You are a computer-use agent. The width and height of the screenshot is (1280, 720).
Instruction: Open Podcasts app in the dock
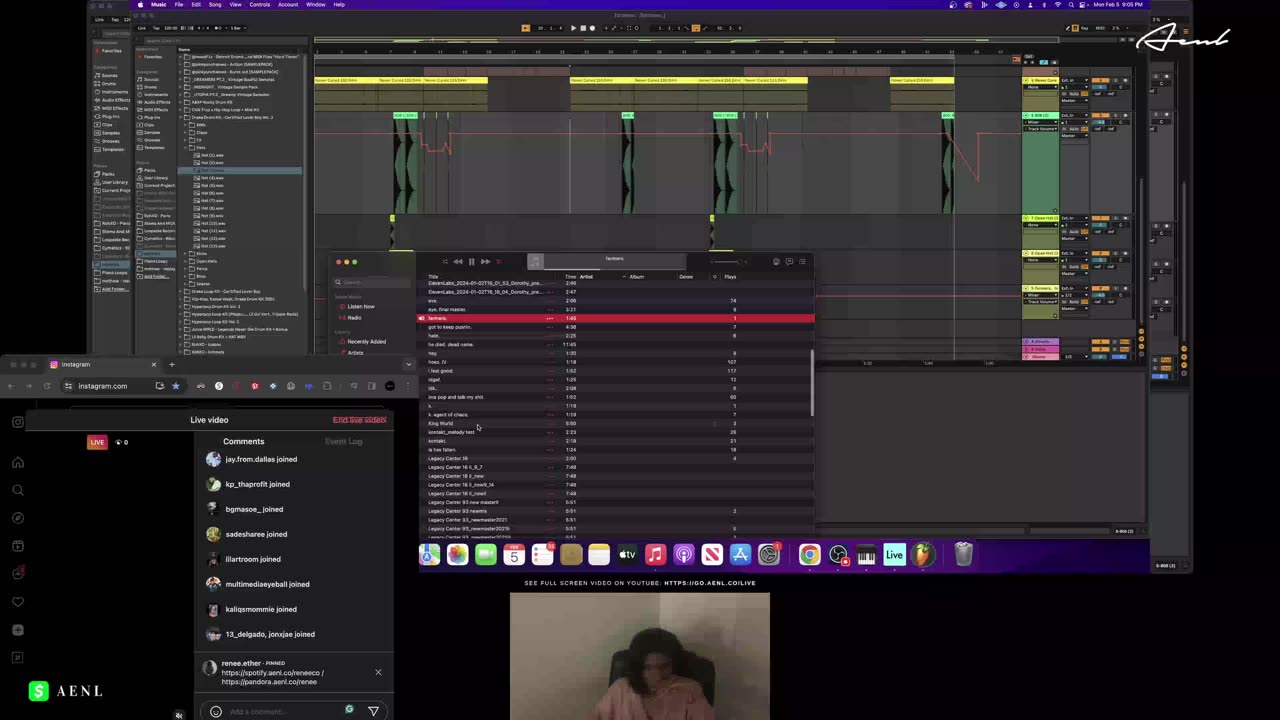pyautogui.click(x=684, y=555)
